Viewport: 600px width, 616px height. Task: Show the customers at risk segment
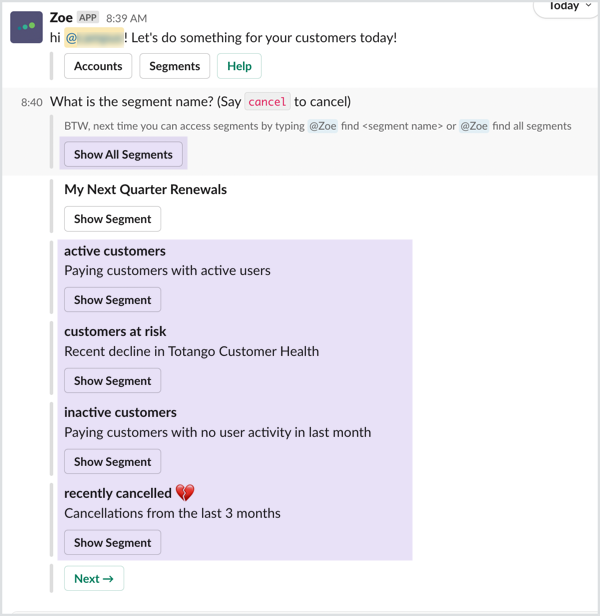pyautogui.click(x=112, y=381)
